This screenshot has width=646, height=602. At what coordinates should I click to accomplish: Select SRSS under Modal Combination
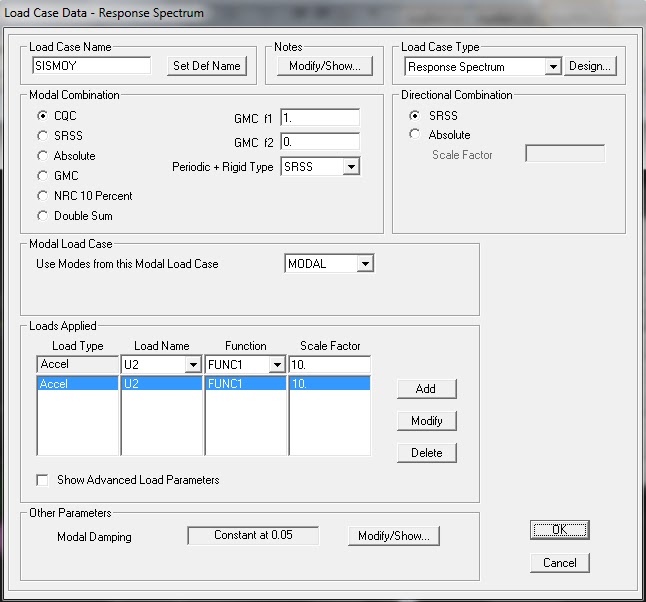(x=42, y=136)
